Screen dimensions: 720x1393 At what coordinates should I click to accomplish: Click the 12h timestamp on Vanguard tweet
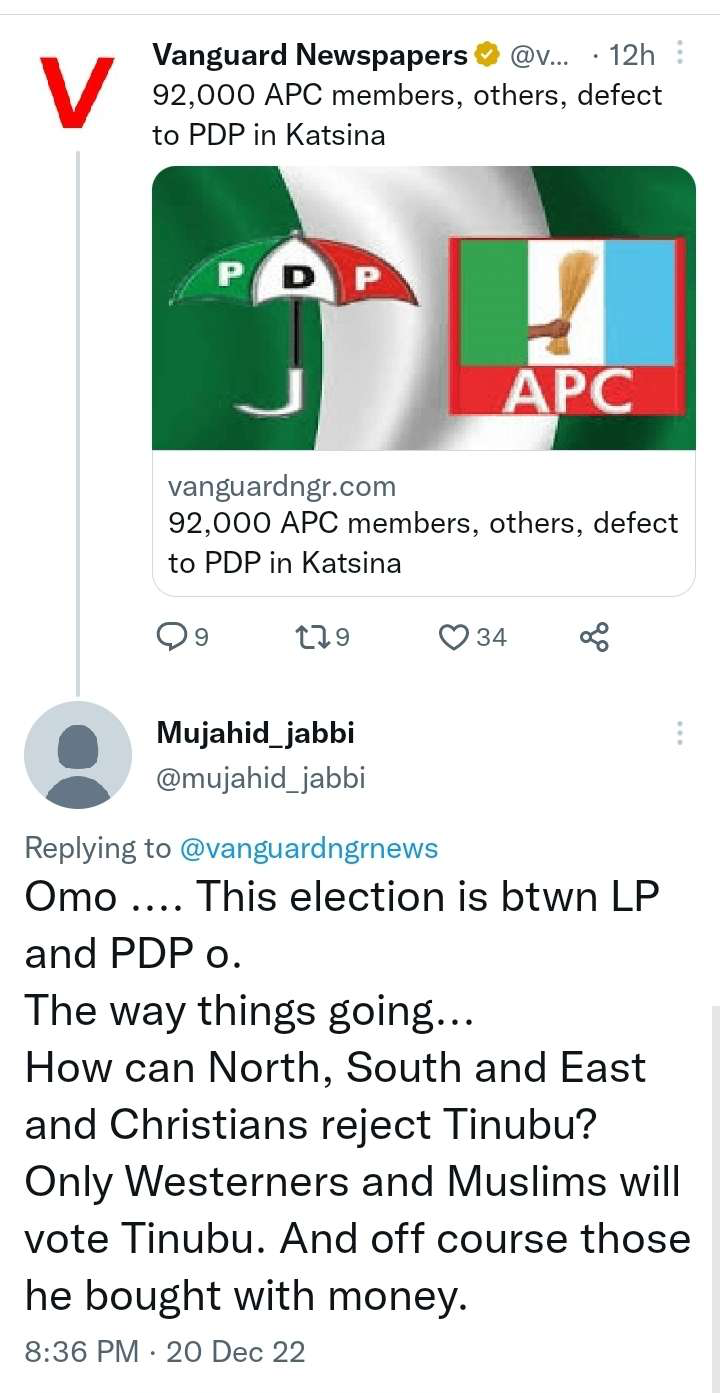pos(632,56)
